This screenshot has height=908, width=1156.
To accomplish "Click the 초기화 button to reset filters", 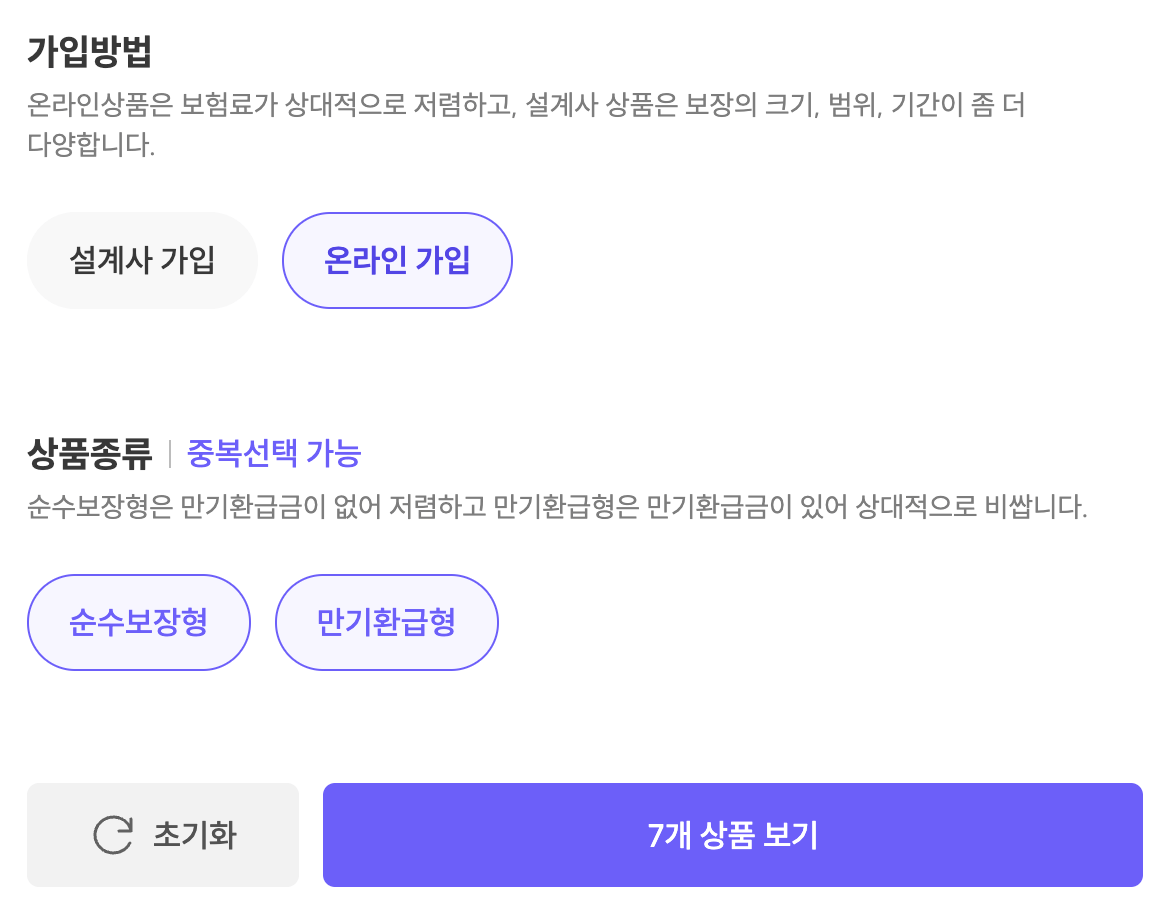I will pyautogui.click(x=163, y=834).
